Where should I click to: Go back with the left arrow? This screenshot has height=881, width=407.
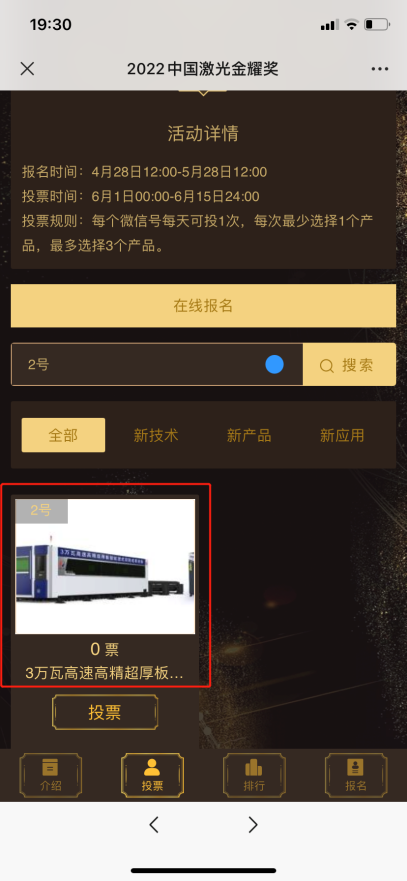click(x=153, y=824)
